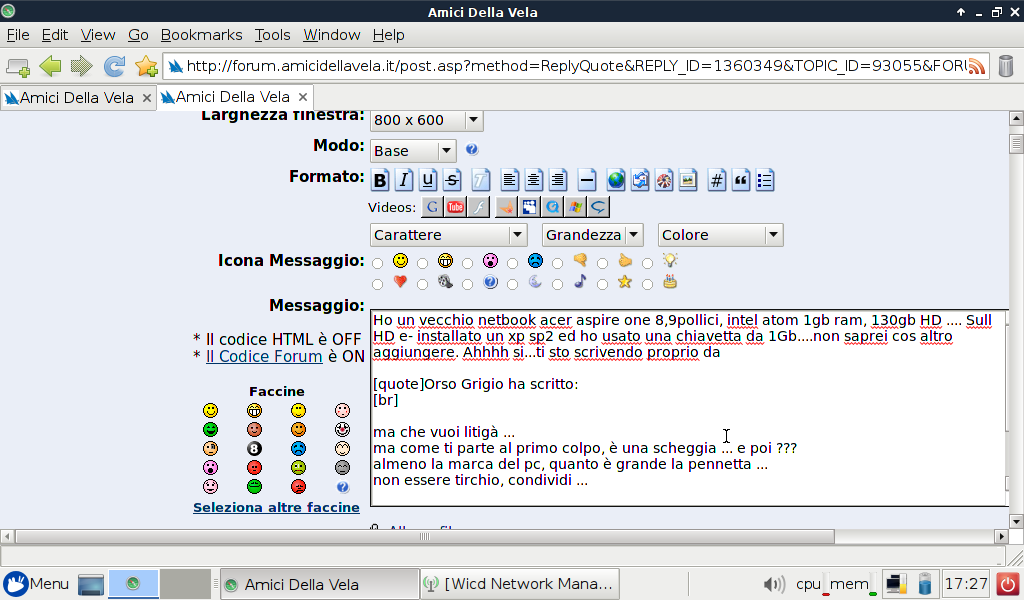The image size is (1024, 600).
Task: Click the page horizontal scrollbar
Action: (x=424, y=537)
